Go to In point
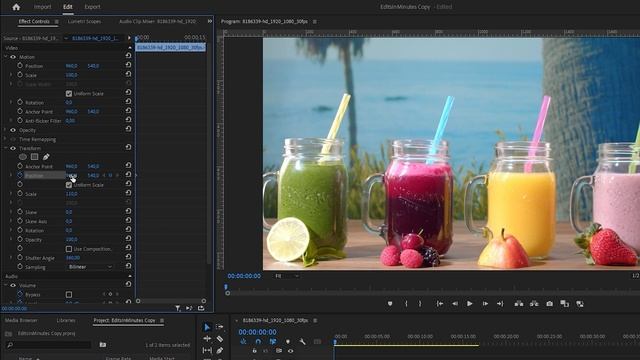Viewport: 640px width, 360px height. (x=440, y=304)
